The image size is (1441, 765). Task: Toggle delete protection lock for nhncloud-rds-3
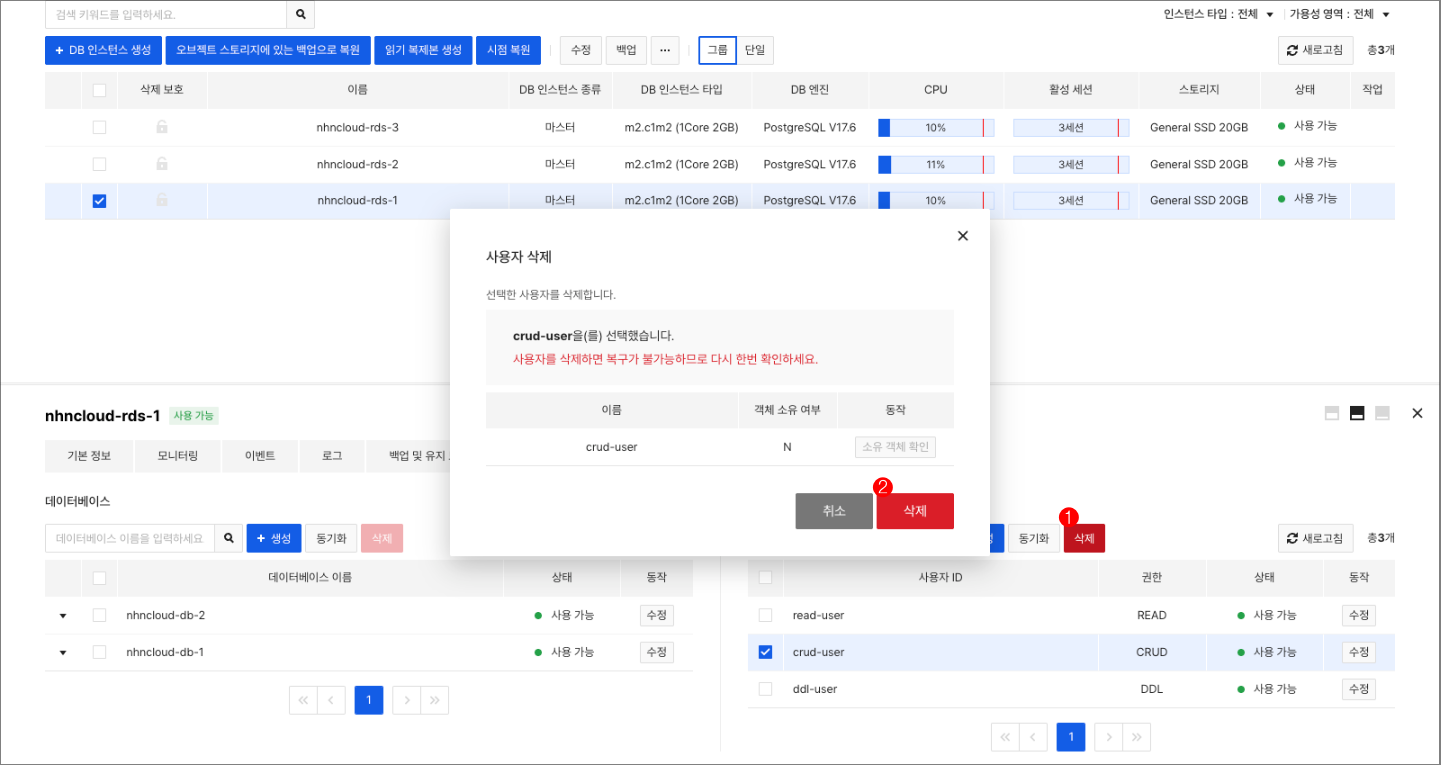(x=163, y=126)
